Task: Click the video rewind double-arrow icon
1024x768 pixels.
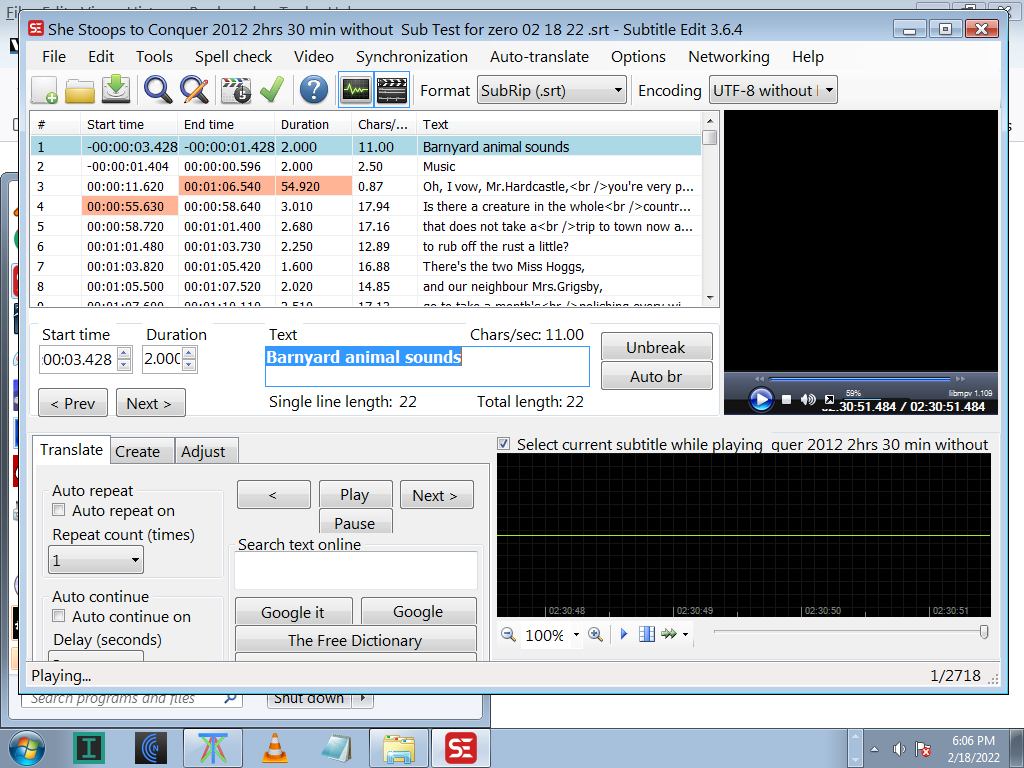Action: (x=759, y=379)
